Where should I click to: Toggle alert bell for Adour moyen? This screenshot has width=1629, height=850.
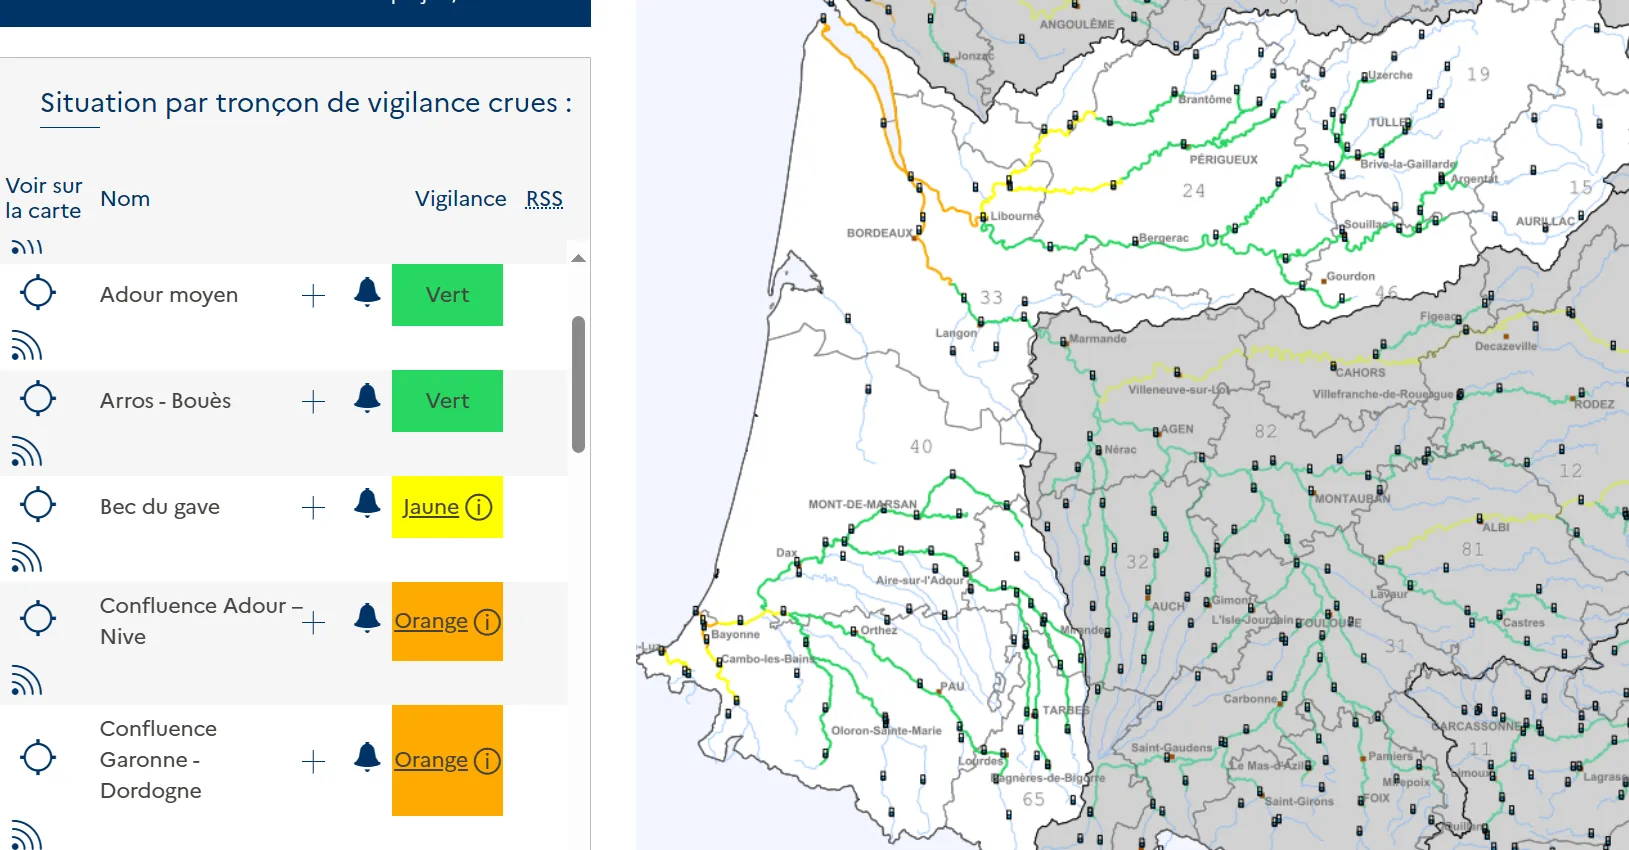click(x=367, y=292)
